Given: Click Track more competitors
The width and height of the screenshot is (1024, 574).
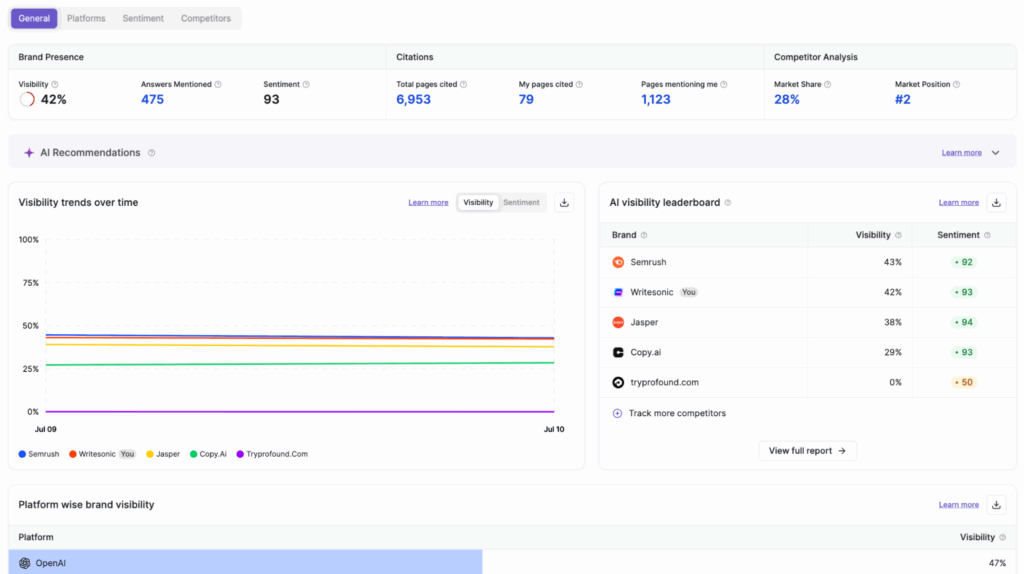Looking at the screenshot, I should point(669,413).
